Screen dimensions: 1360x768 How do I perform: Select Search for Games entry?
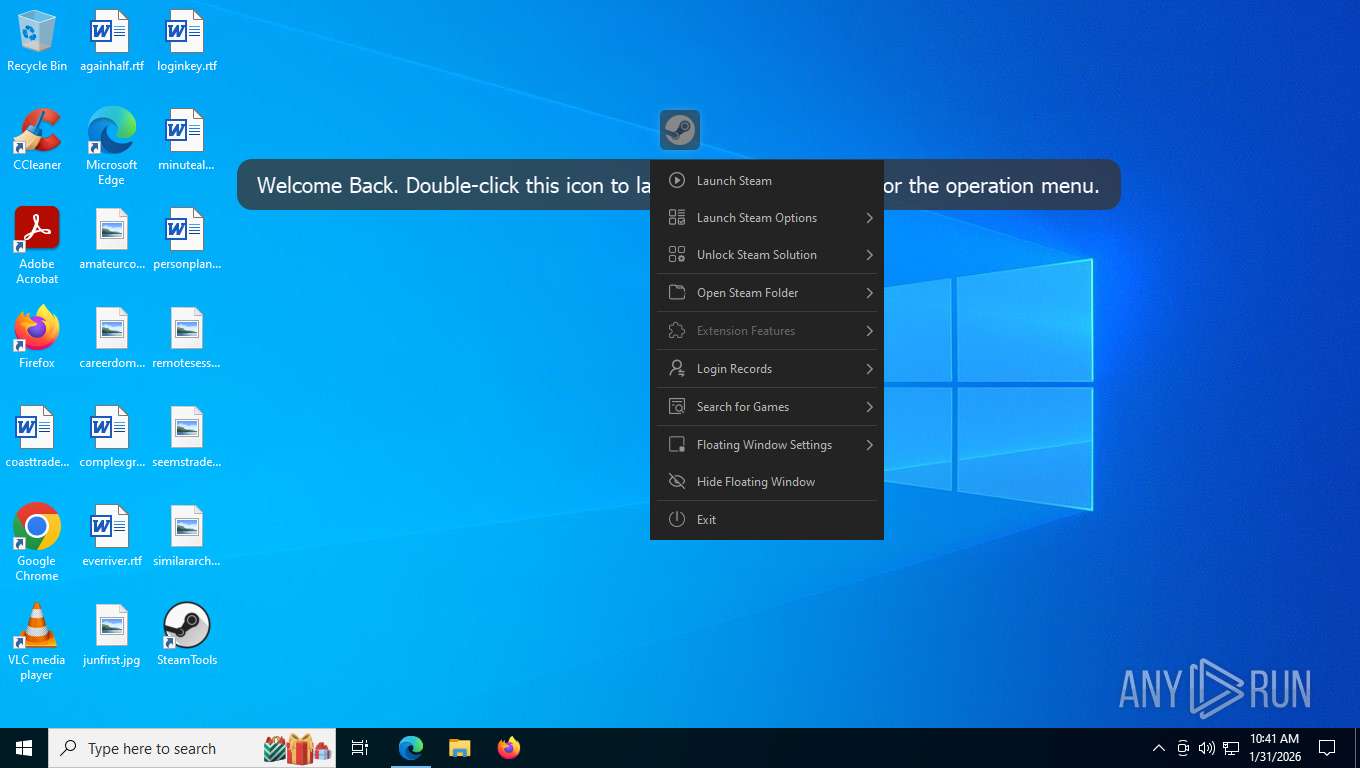767,407
